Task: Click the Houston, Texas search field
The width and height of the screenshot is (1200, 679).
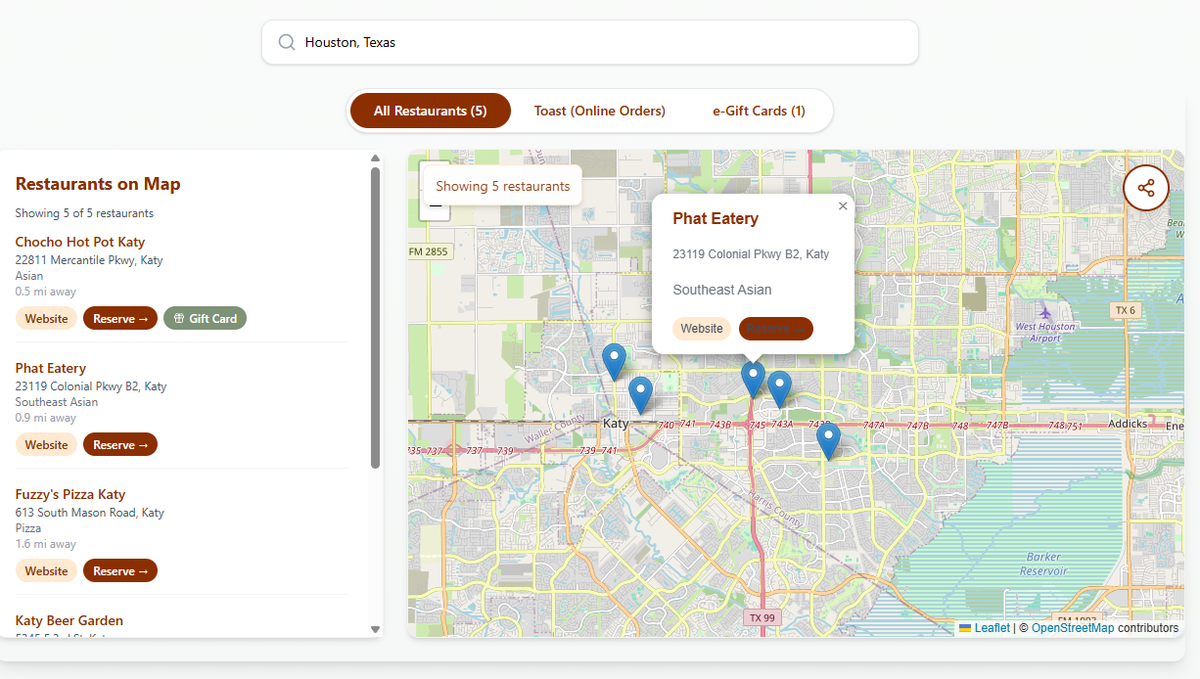Action: pos(600,42)
